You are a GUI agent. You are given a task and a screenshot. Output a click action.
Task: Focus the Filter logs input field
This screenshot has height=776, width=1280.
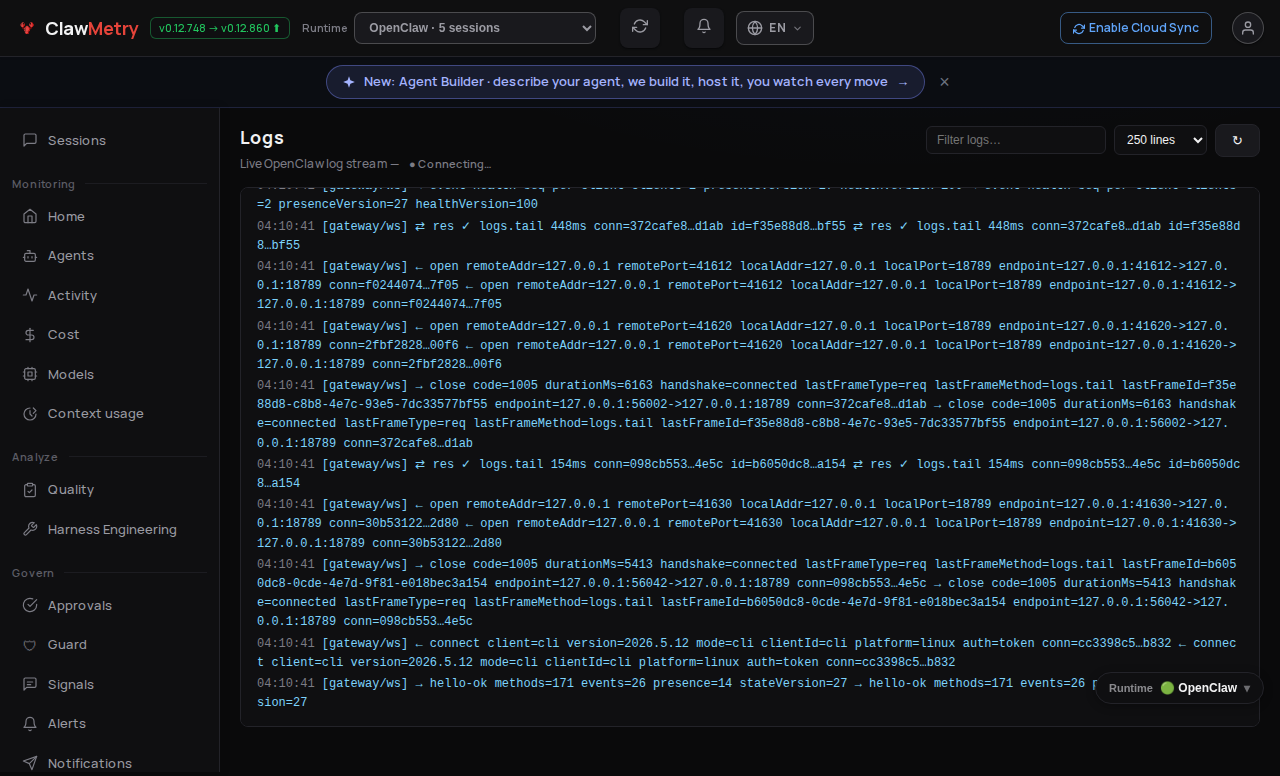1016,140
